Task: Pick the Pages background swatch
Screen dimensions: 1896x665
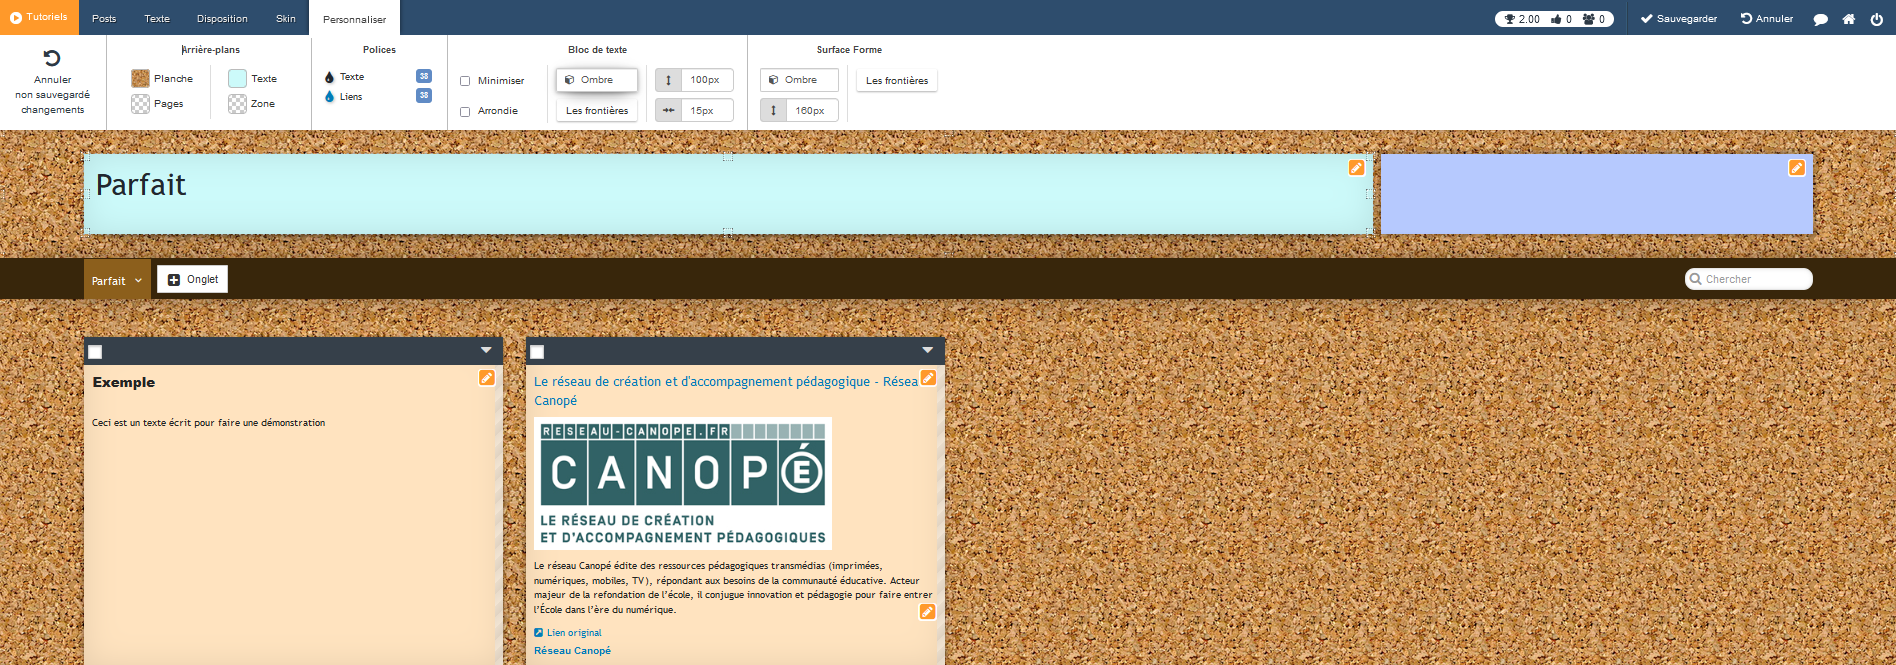Action: click(140, 104)
